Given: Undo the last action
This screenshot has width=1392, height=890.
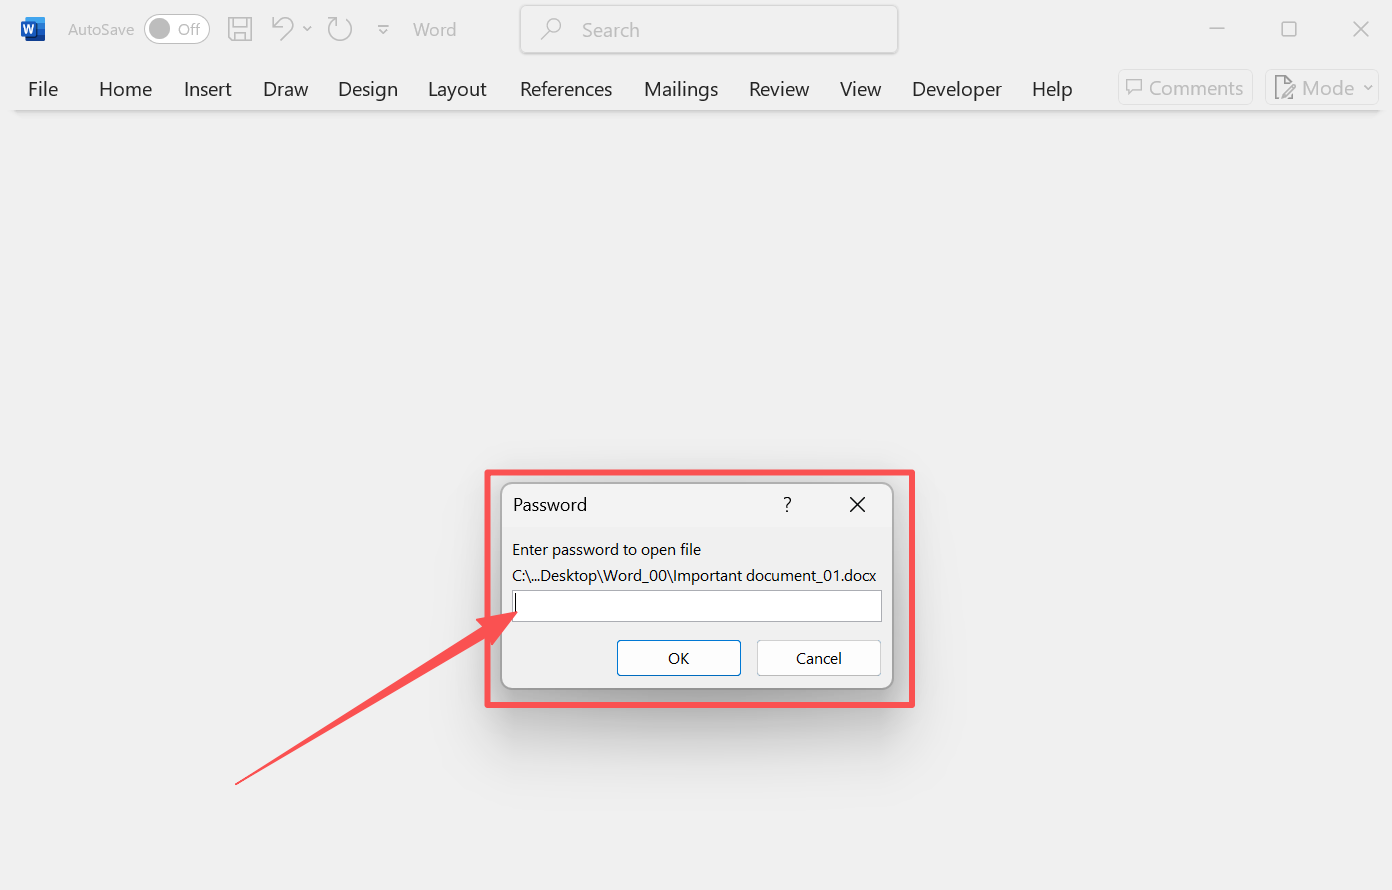Looking at the screenshot, I should (x=283, y=29).
